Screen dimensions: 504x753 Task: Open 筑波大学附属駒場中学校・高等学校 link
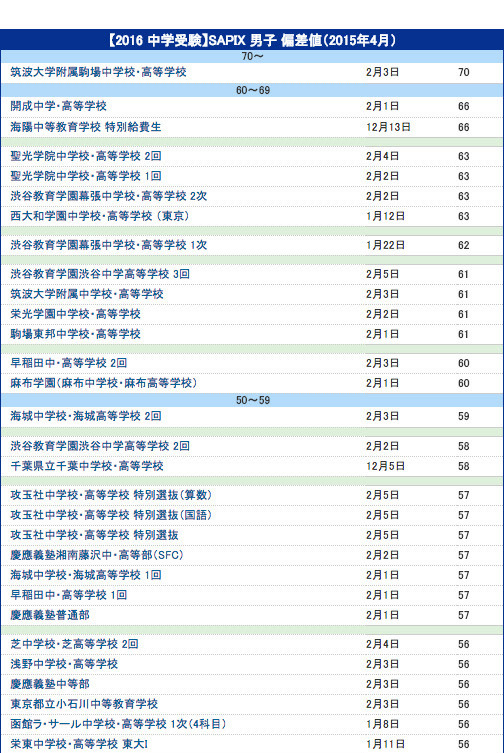(x=98, y=72)
